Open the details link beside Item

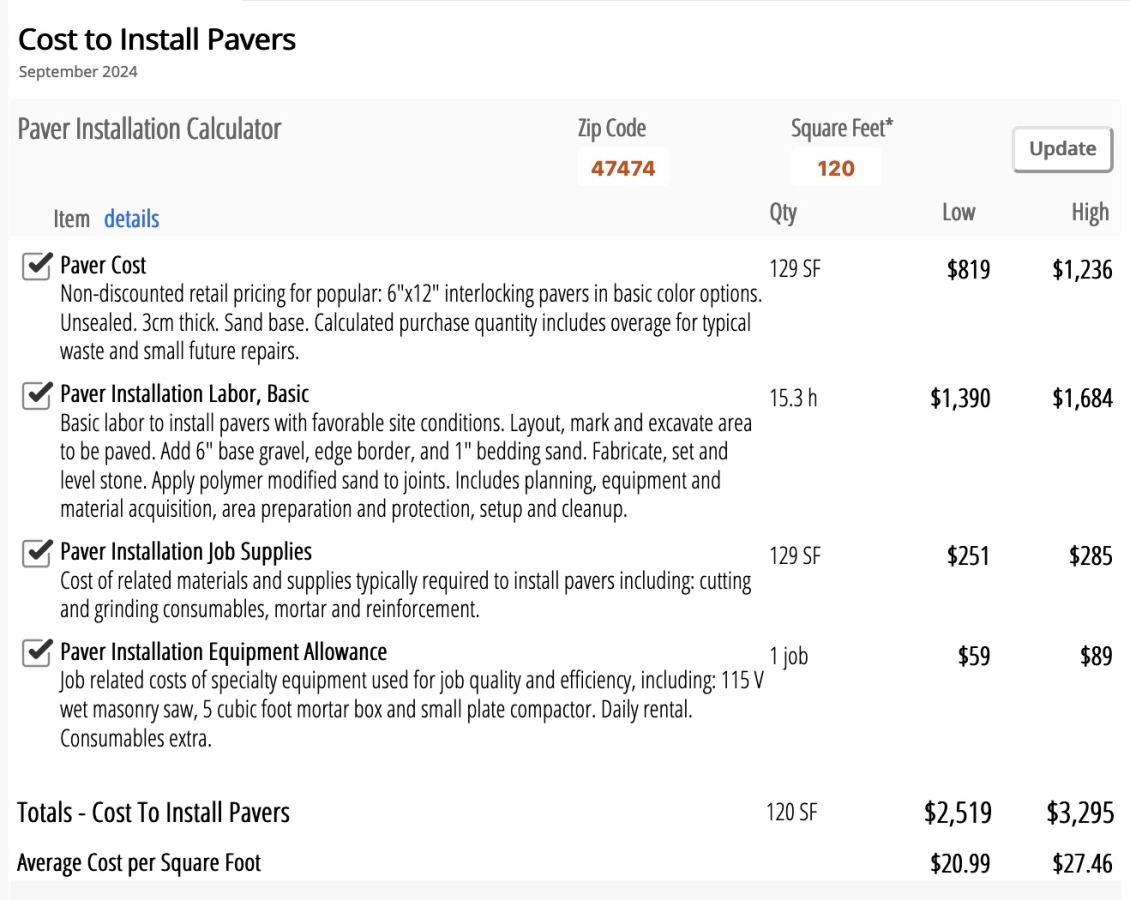pyautogui.click(x=131, y=219)
